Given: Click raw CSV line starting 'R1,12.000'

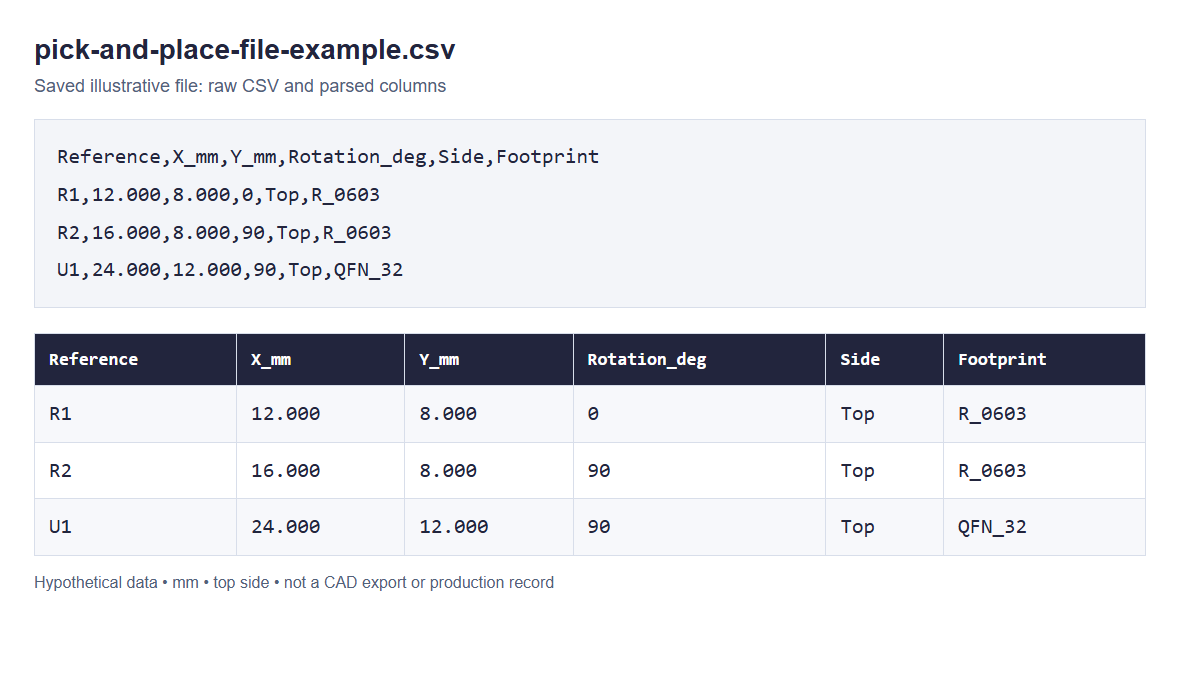Looking at the screenshot, I should (218, 195).
